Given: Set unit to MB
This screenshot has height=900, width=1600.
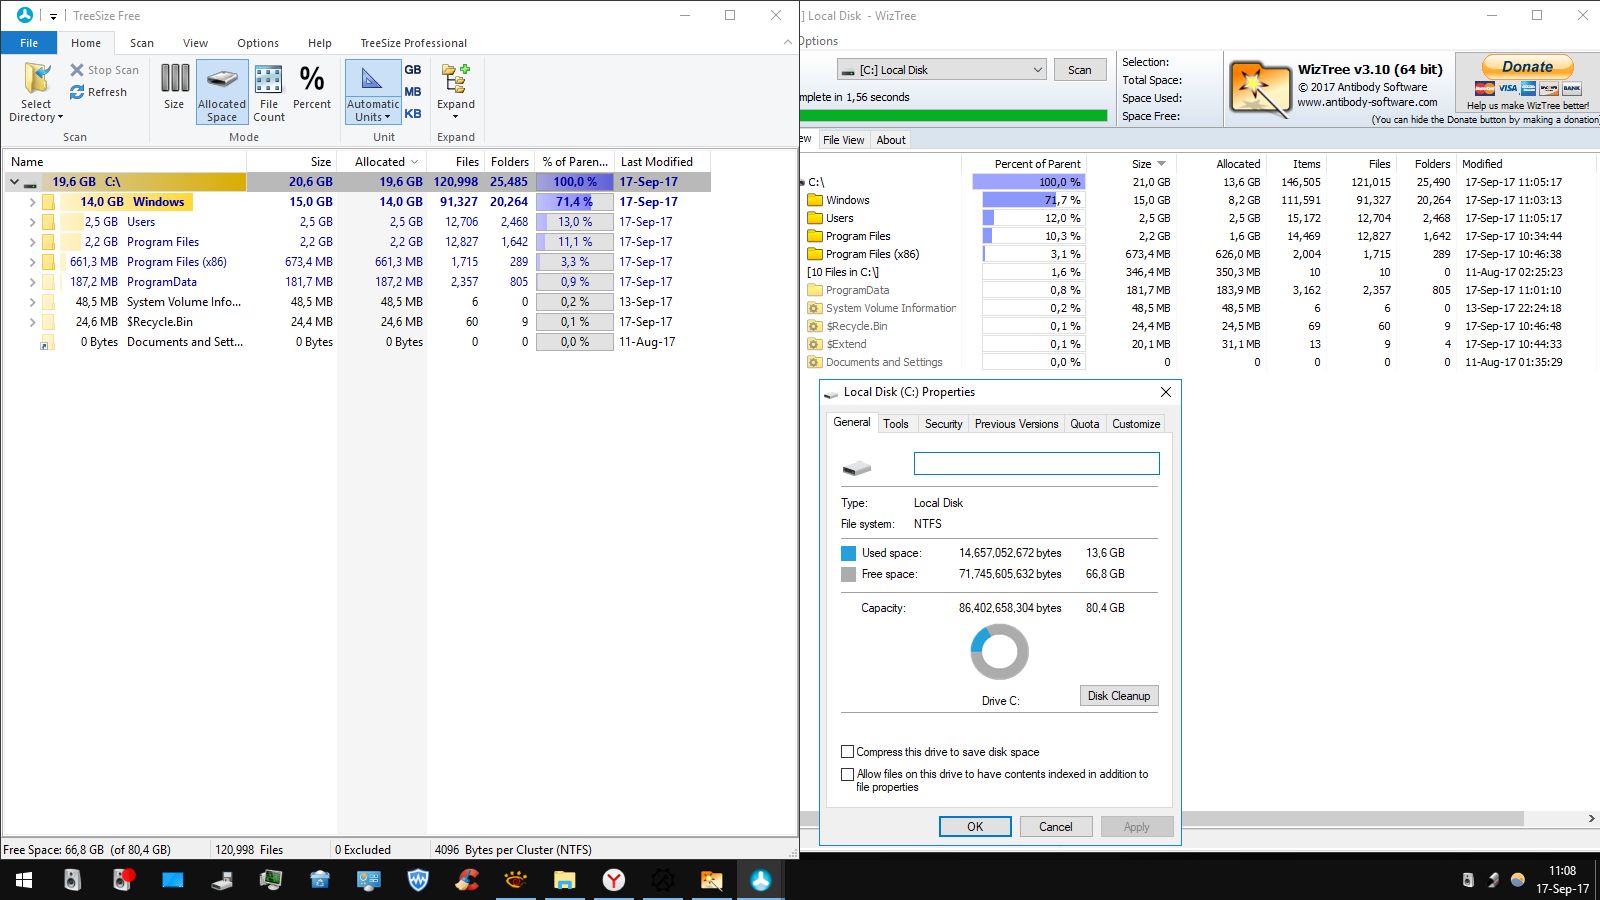Looking at the screenshot, I should [413, 92].
